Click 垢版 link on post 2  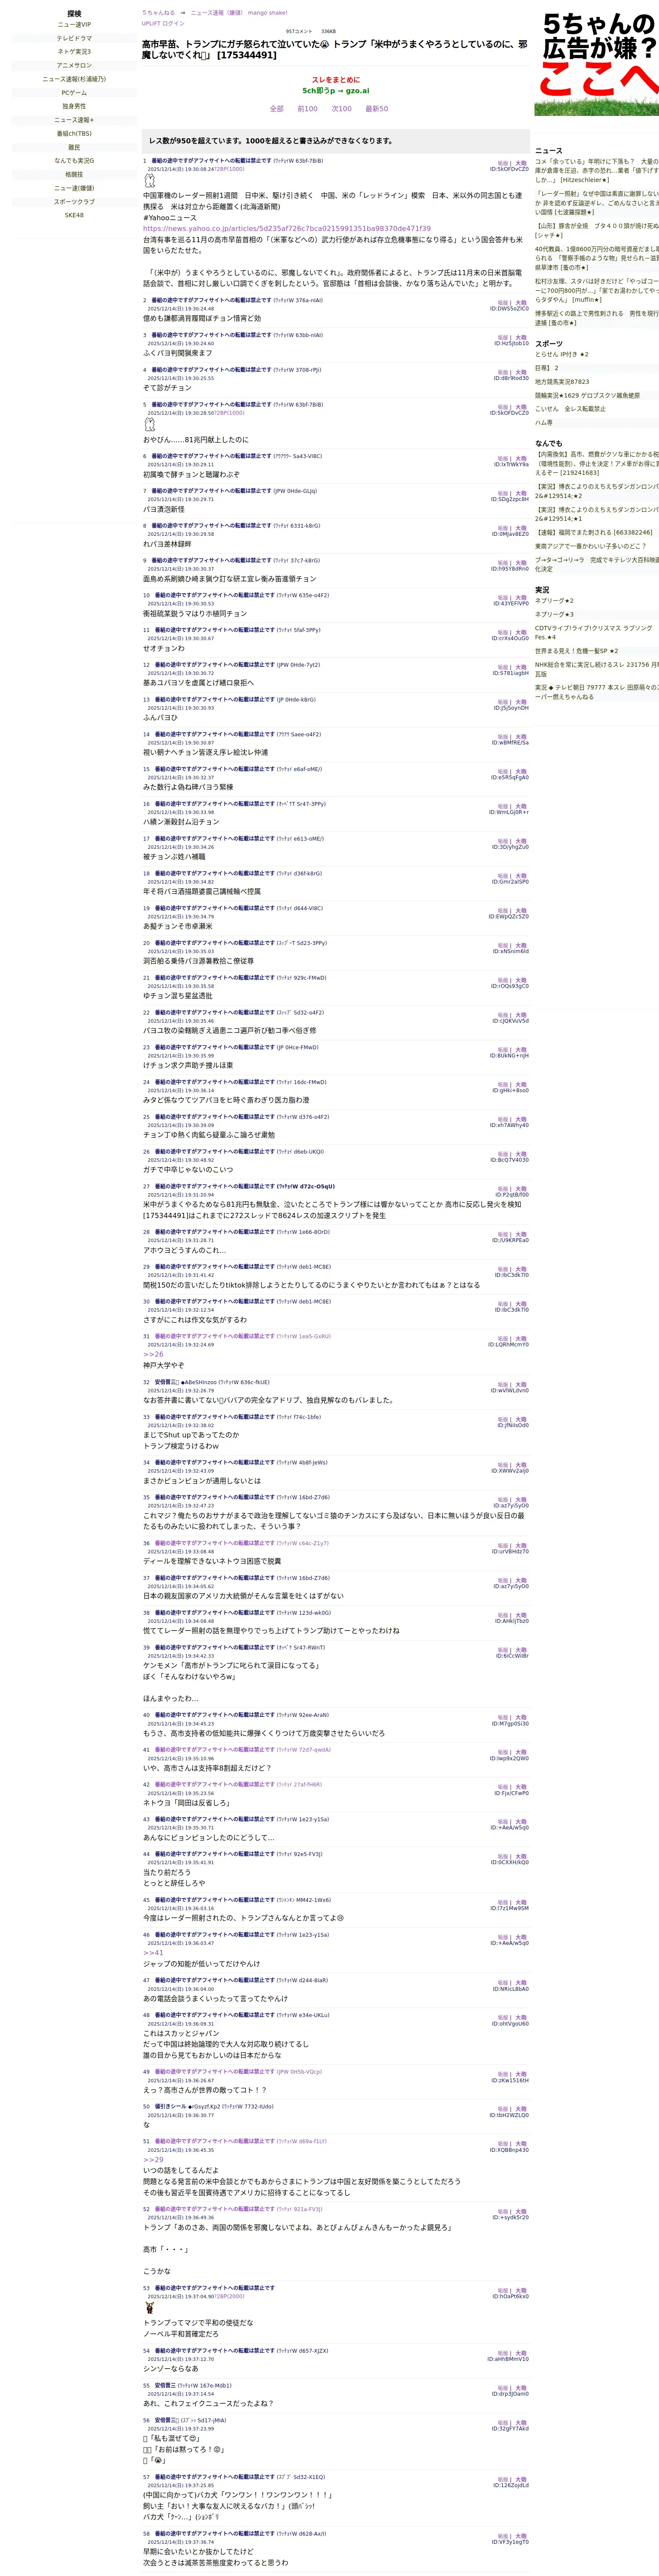[503, 303]
